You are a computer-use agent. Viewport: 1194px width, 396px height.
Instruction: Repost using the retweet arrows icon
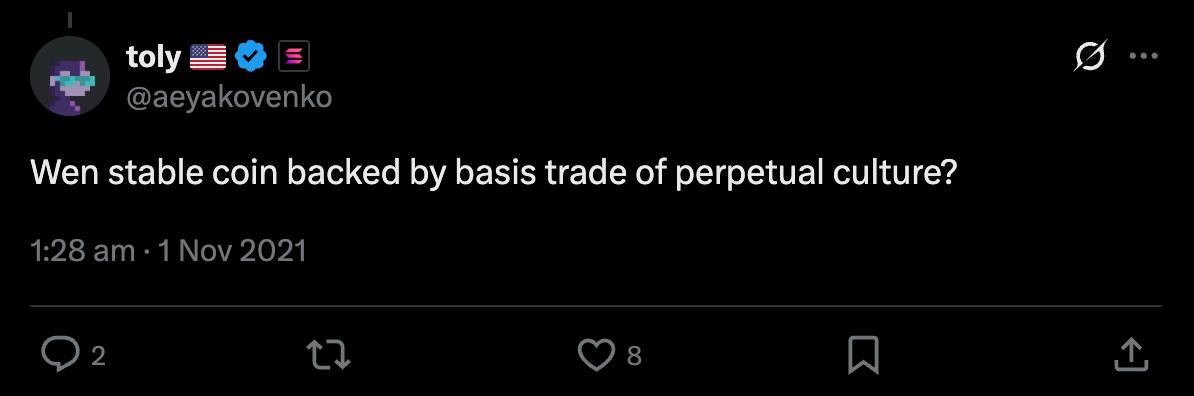tap(327, 355)
